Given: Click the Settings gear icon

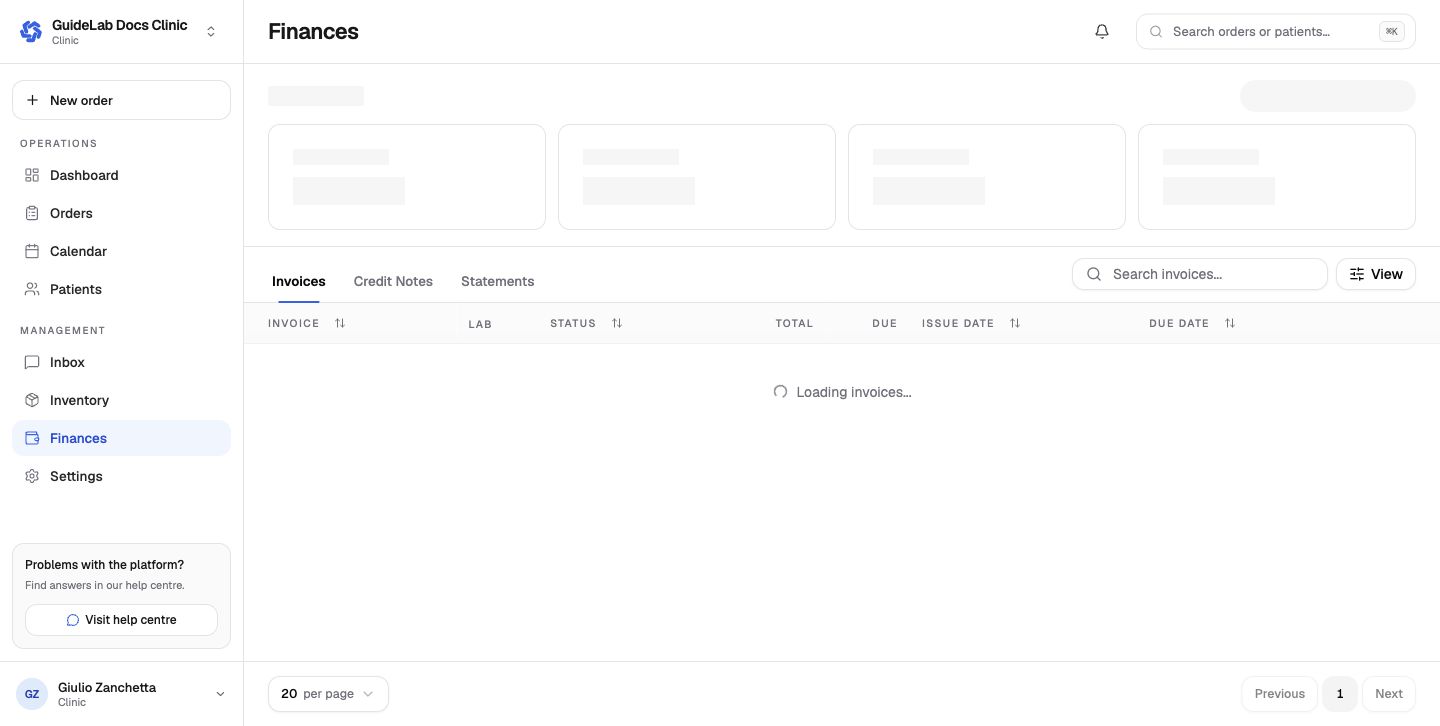Looking at the screenshot, I should pyautogui.click(x=32, y=476).
